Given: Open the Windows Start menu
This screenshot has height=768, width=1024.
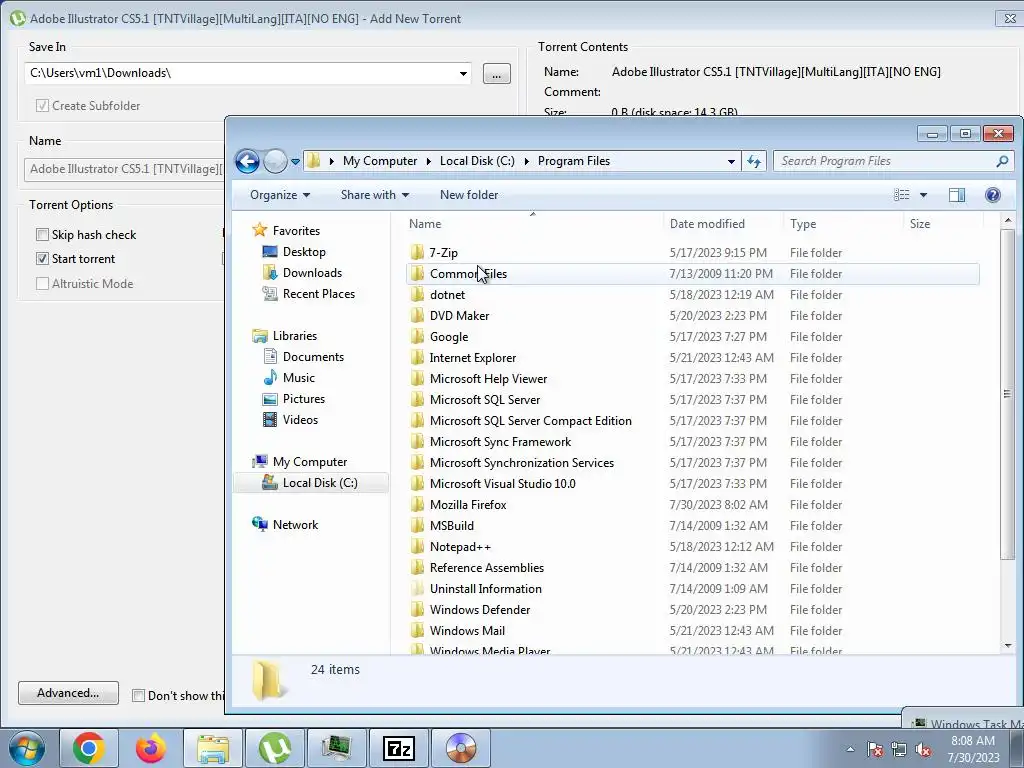Looking at the screenshot, I should [x=27, y=748].
